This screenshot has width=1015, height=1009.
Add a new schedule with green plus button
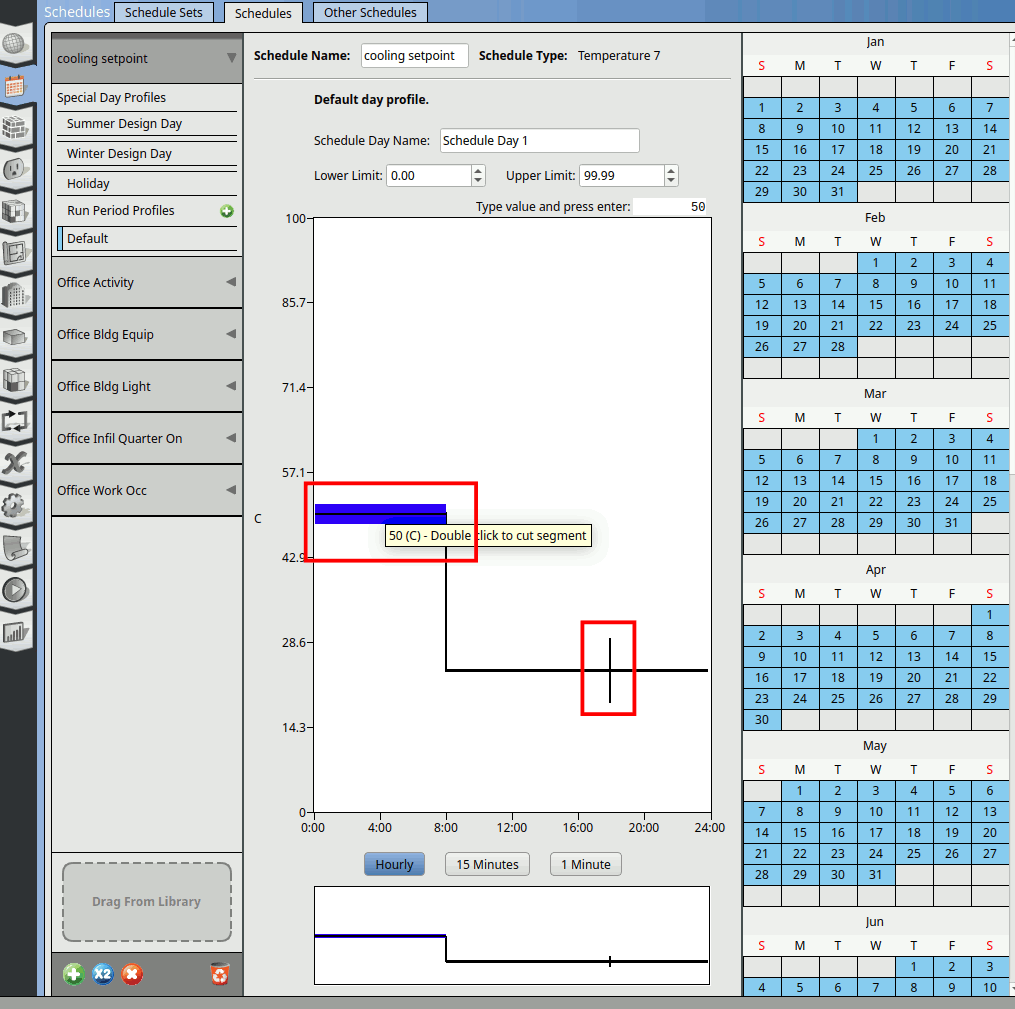[73, 974]
